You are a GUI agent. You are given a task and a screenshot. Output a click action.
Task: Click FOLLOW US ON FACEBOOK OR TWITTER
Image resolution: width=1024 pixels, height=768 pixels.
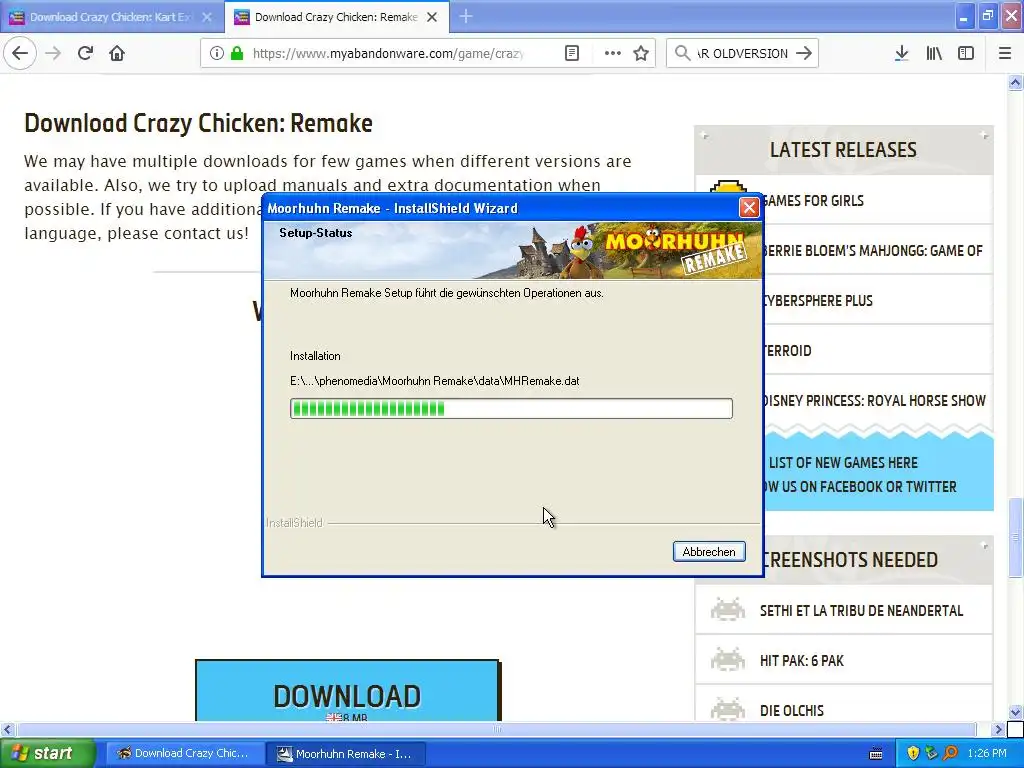[859, 487]
